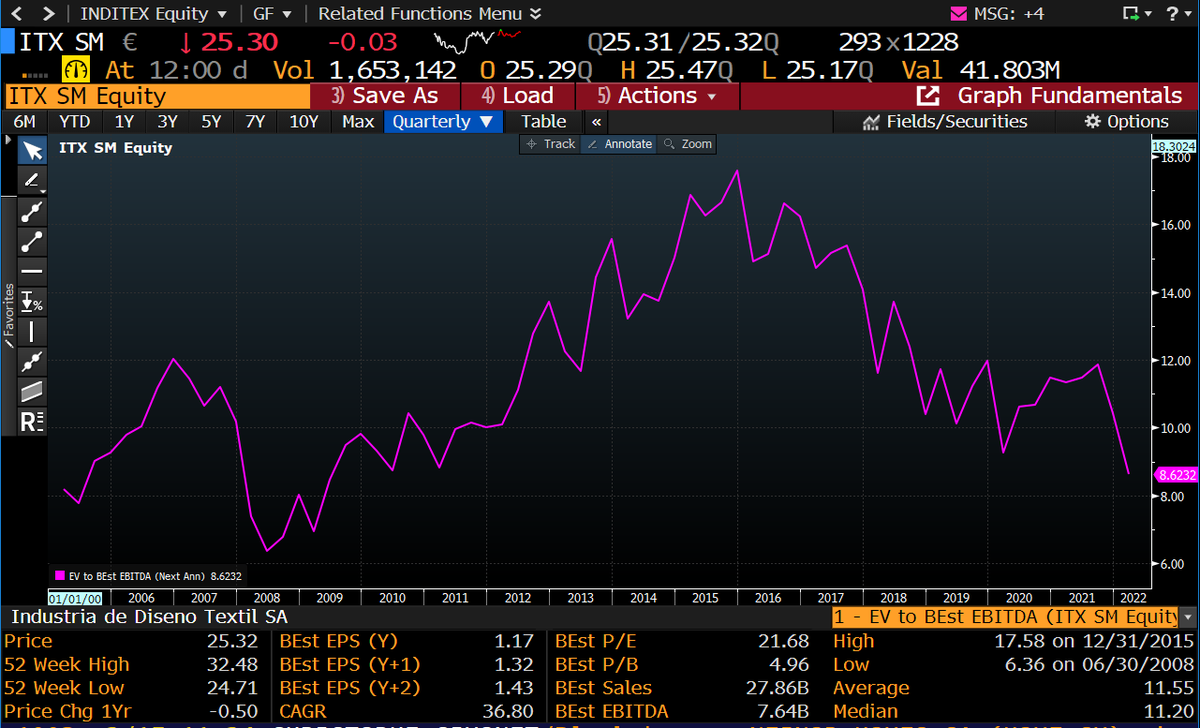Click the yellow delayed-clock icon
Viewport: 1200px width, 728px height.
pos(77,70)
